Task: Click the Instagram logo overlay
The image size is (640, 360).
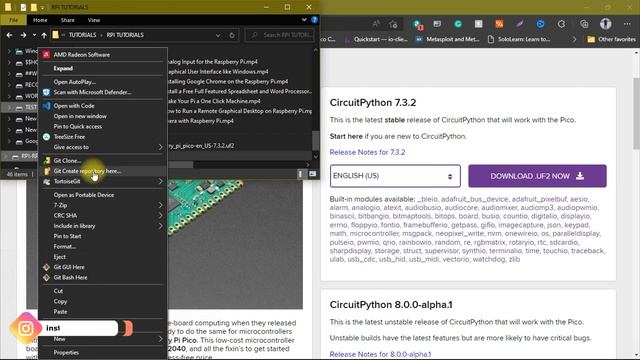Action: (x=26, y=328)
